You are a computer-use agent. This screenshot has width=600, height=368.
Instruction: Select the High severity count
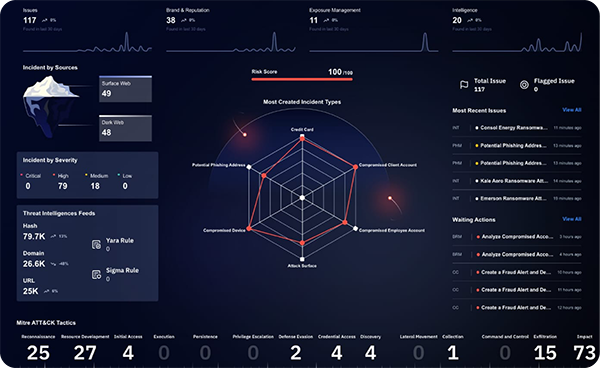[x=62, y=186]
